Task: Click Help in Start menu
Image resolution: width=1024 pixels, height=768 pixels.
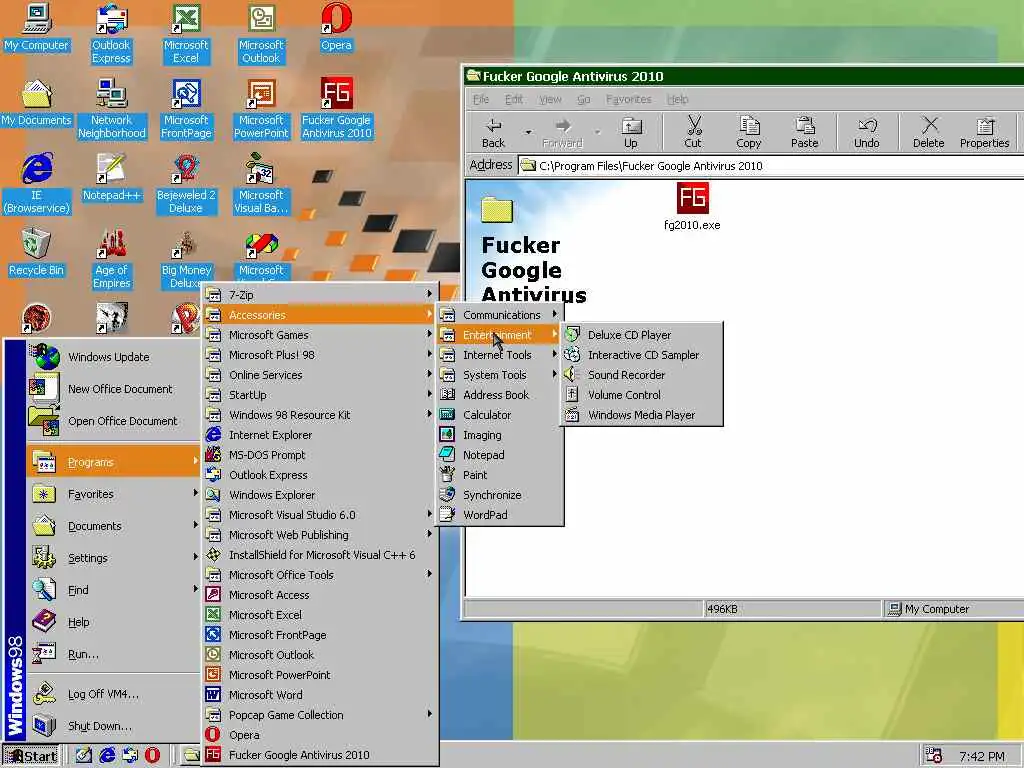Action: pyautogui.click(x=113, y=622)
